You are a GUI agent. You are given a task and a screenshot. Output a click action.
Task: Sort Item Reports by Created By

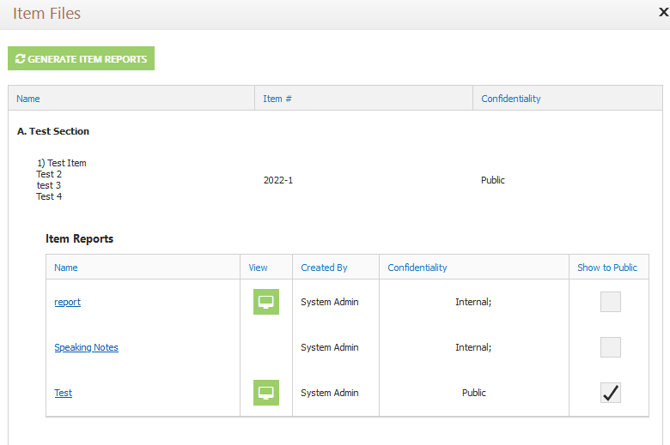pyautogui.click(x=324, y=267)
